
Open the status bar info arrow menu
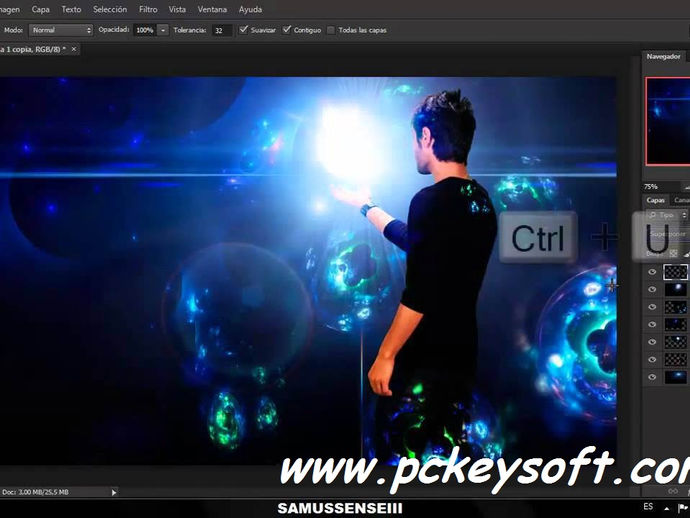pyautogui.click(x=114, y=492)
